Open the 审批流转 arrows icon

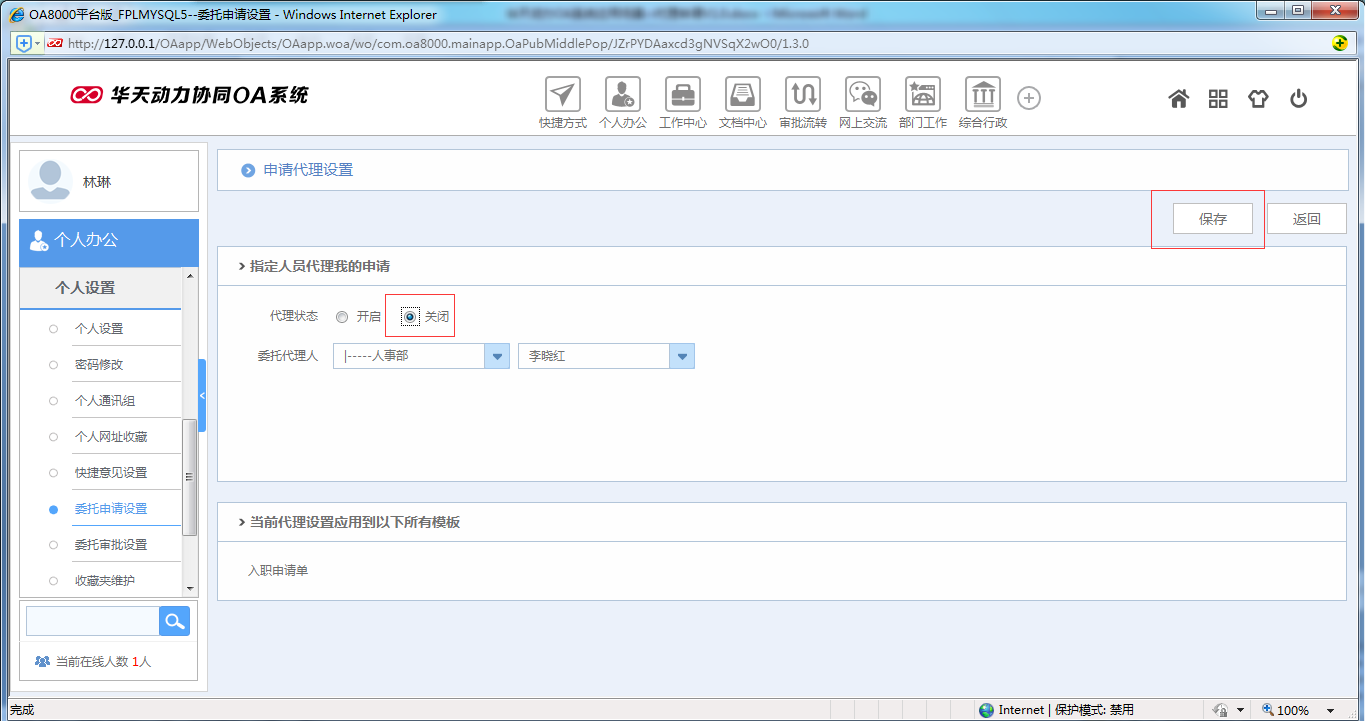point(803,95)
